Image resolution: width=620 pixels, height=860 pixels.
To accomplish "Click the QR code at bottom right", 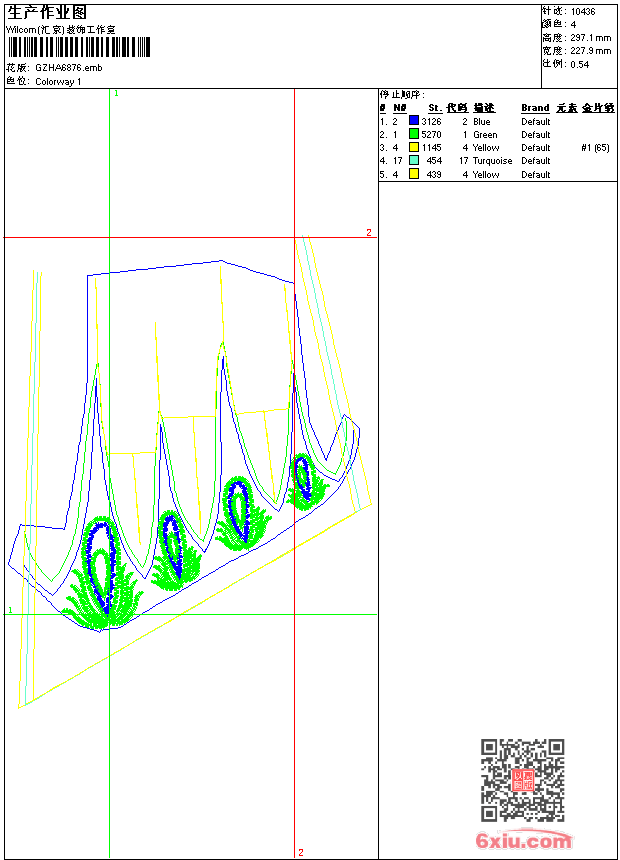I will (x=522, y=780).
